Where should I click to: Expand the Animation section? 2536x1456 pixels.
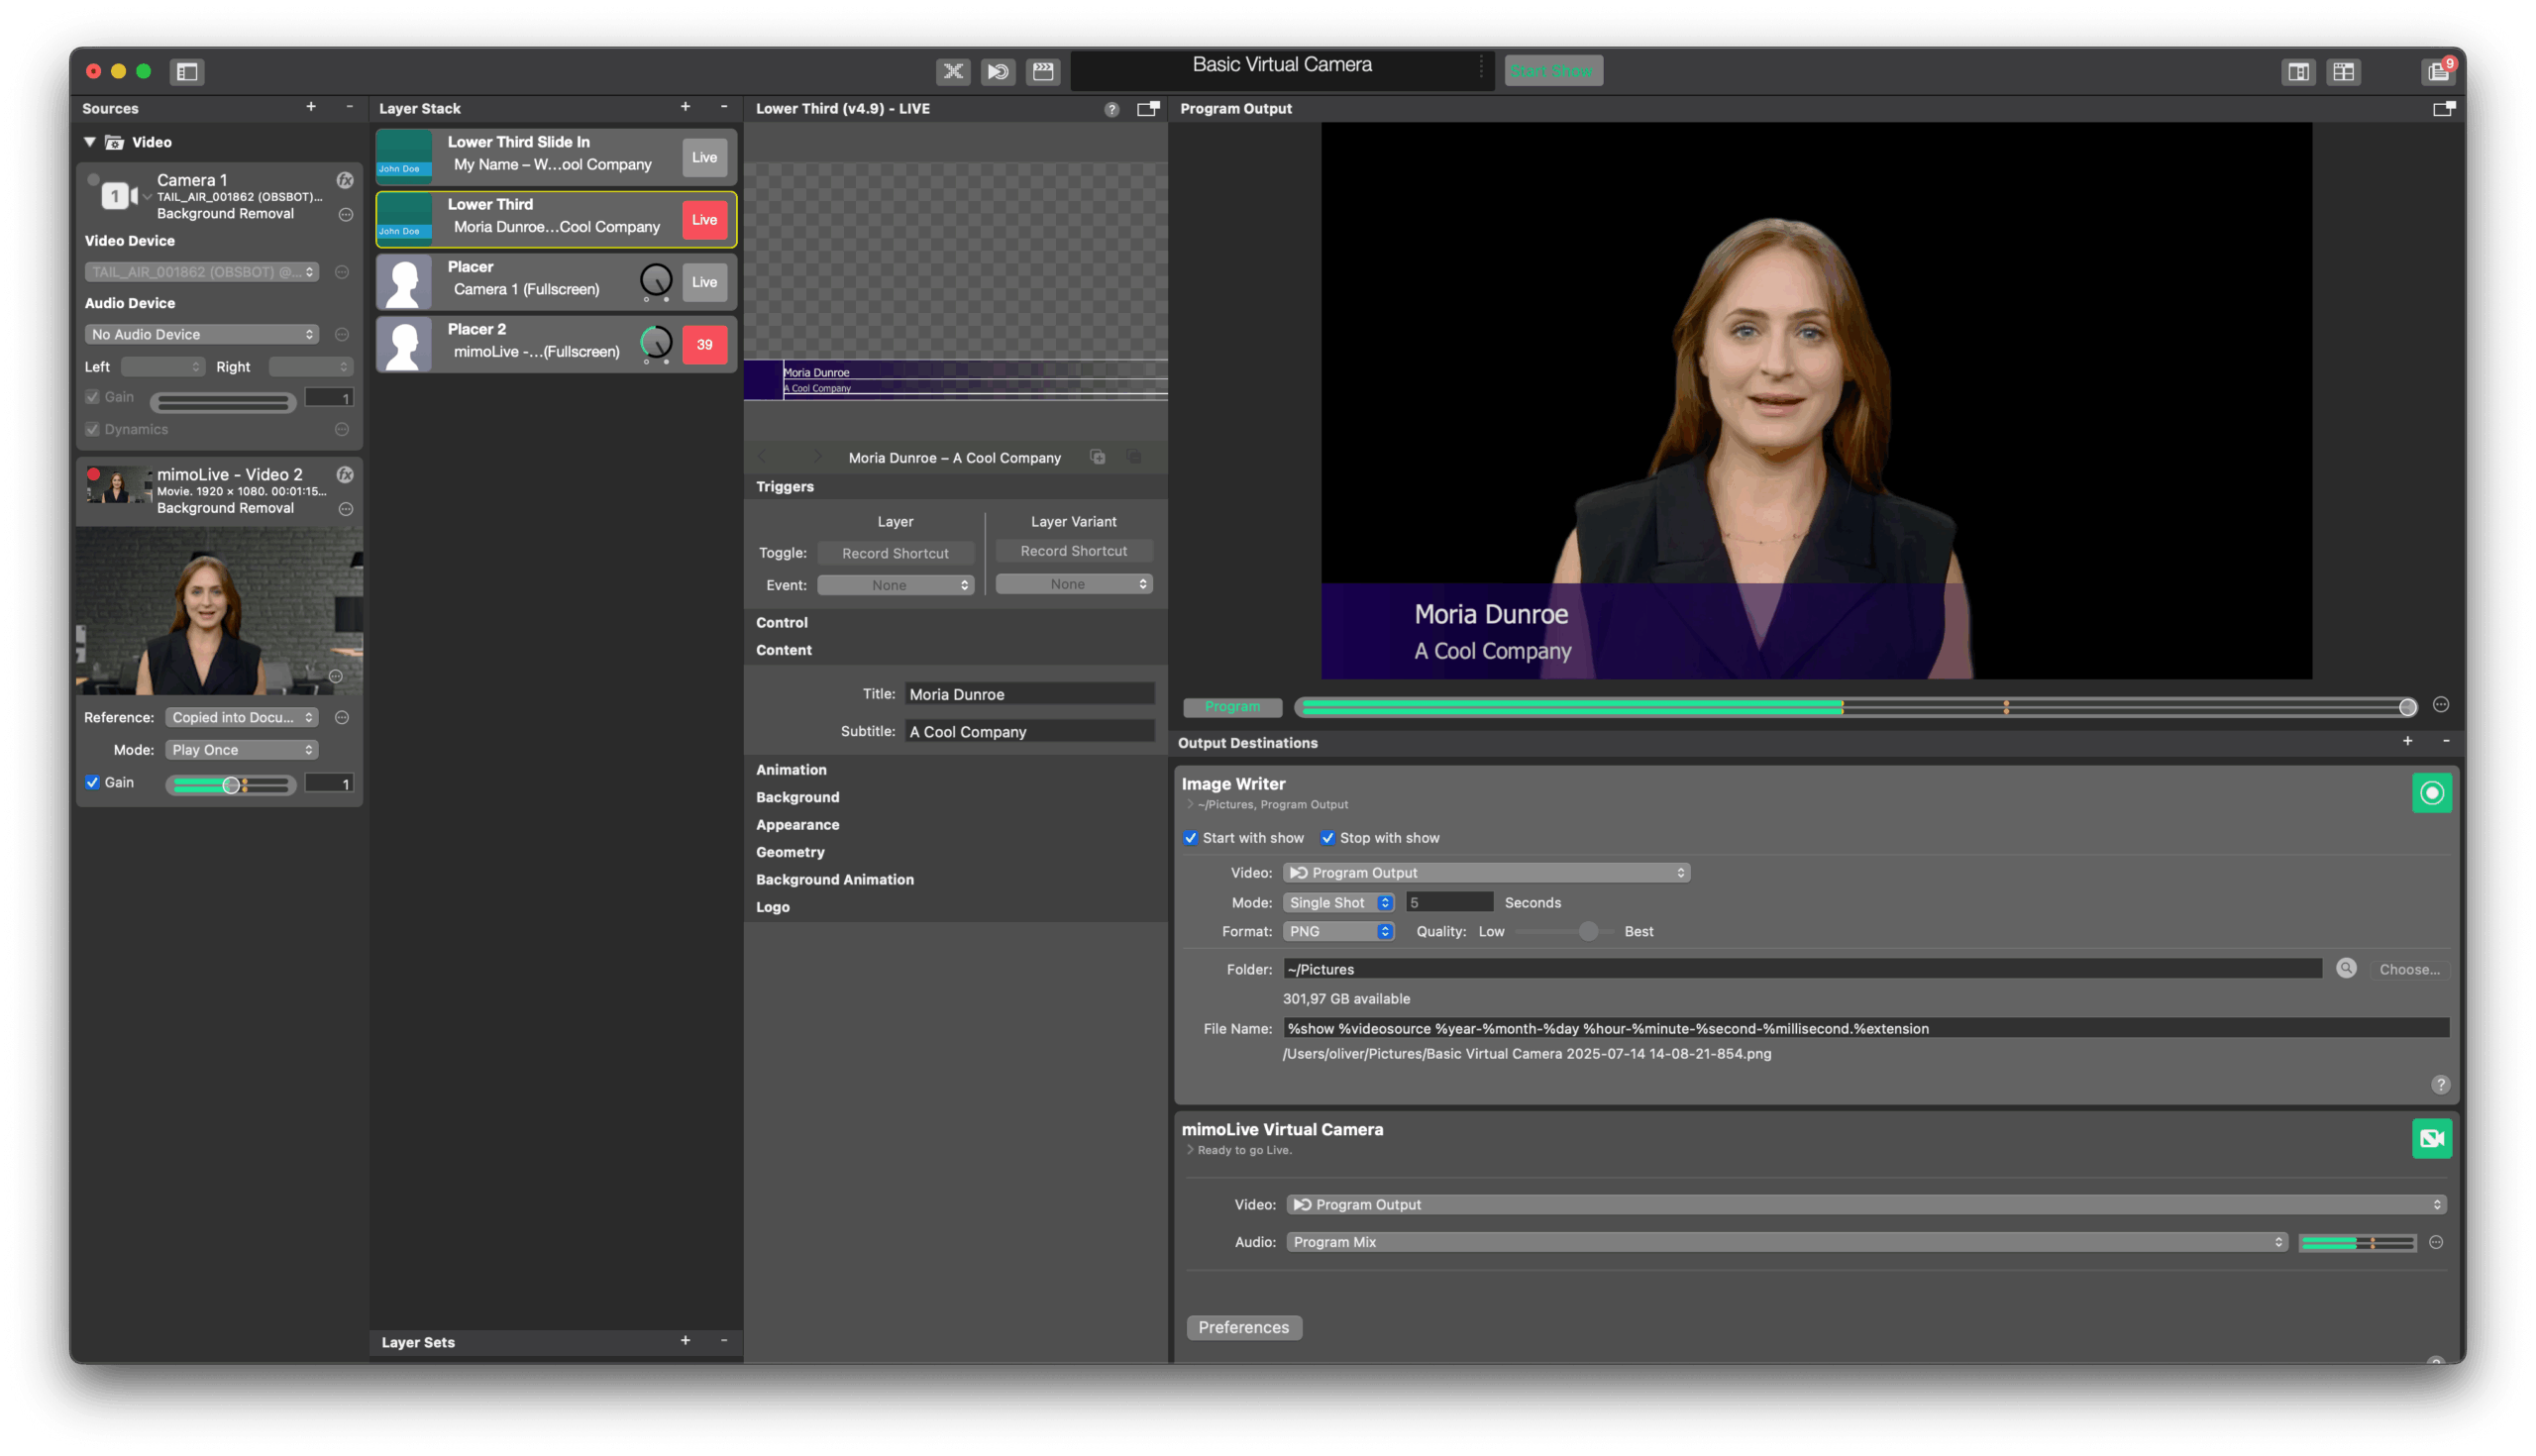[x=791, y=769]
